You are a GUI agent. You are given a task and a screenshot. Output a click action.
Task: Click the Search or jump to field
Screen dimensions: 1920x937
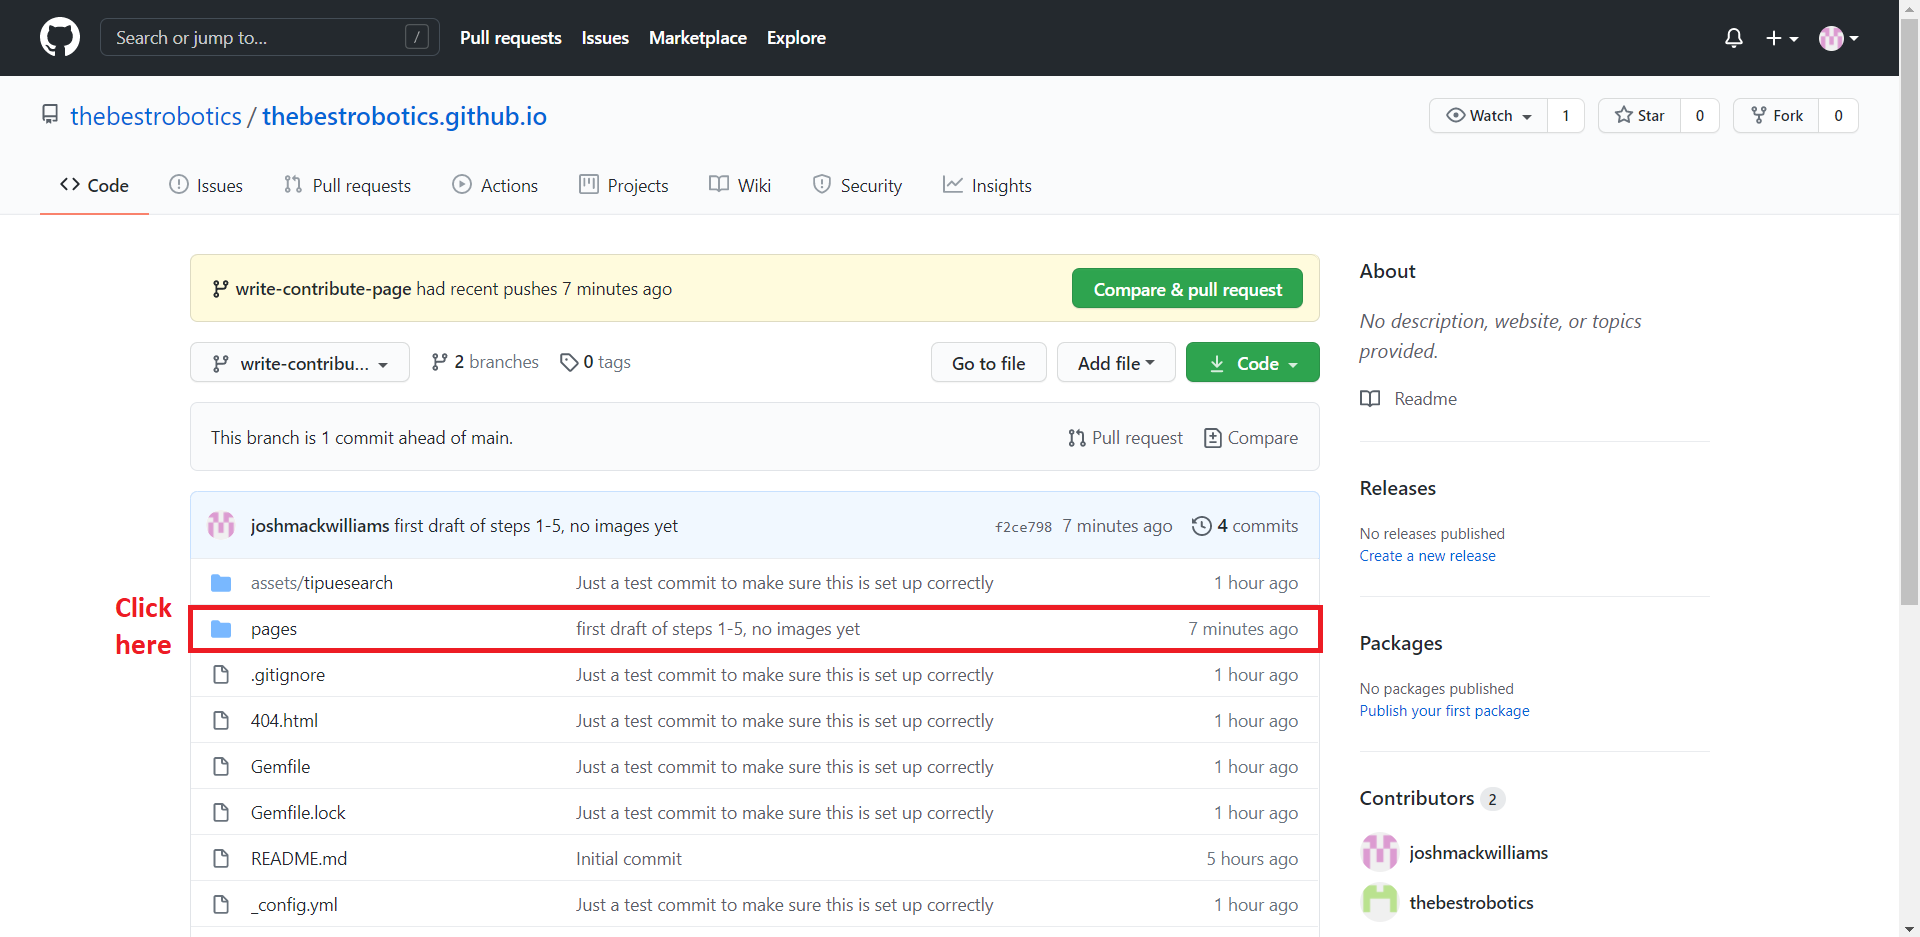(270, 37)
